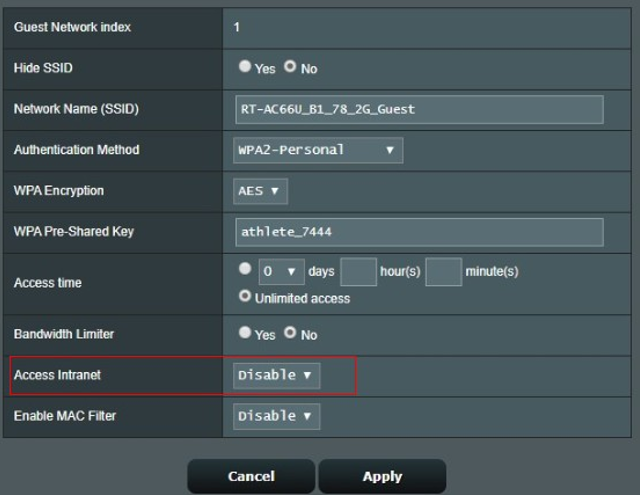Click the Authentication Method row label
640x495 pixels.
pyautogui.click(x=76, y=150)
